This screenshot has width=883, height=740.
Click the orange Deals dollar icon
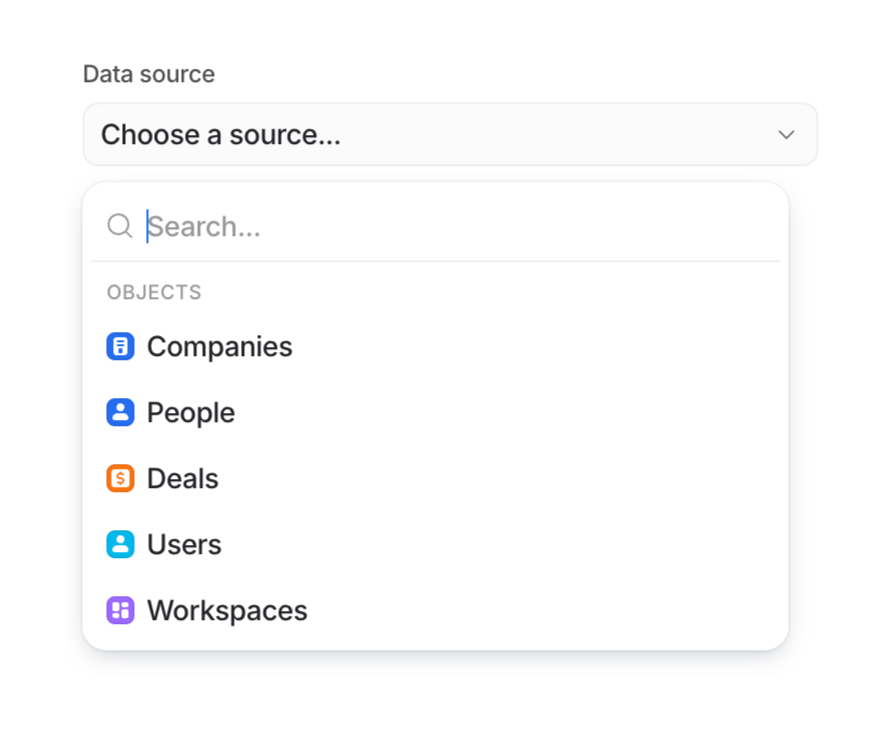click(x=119, y=478)
